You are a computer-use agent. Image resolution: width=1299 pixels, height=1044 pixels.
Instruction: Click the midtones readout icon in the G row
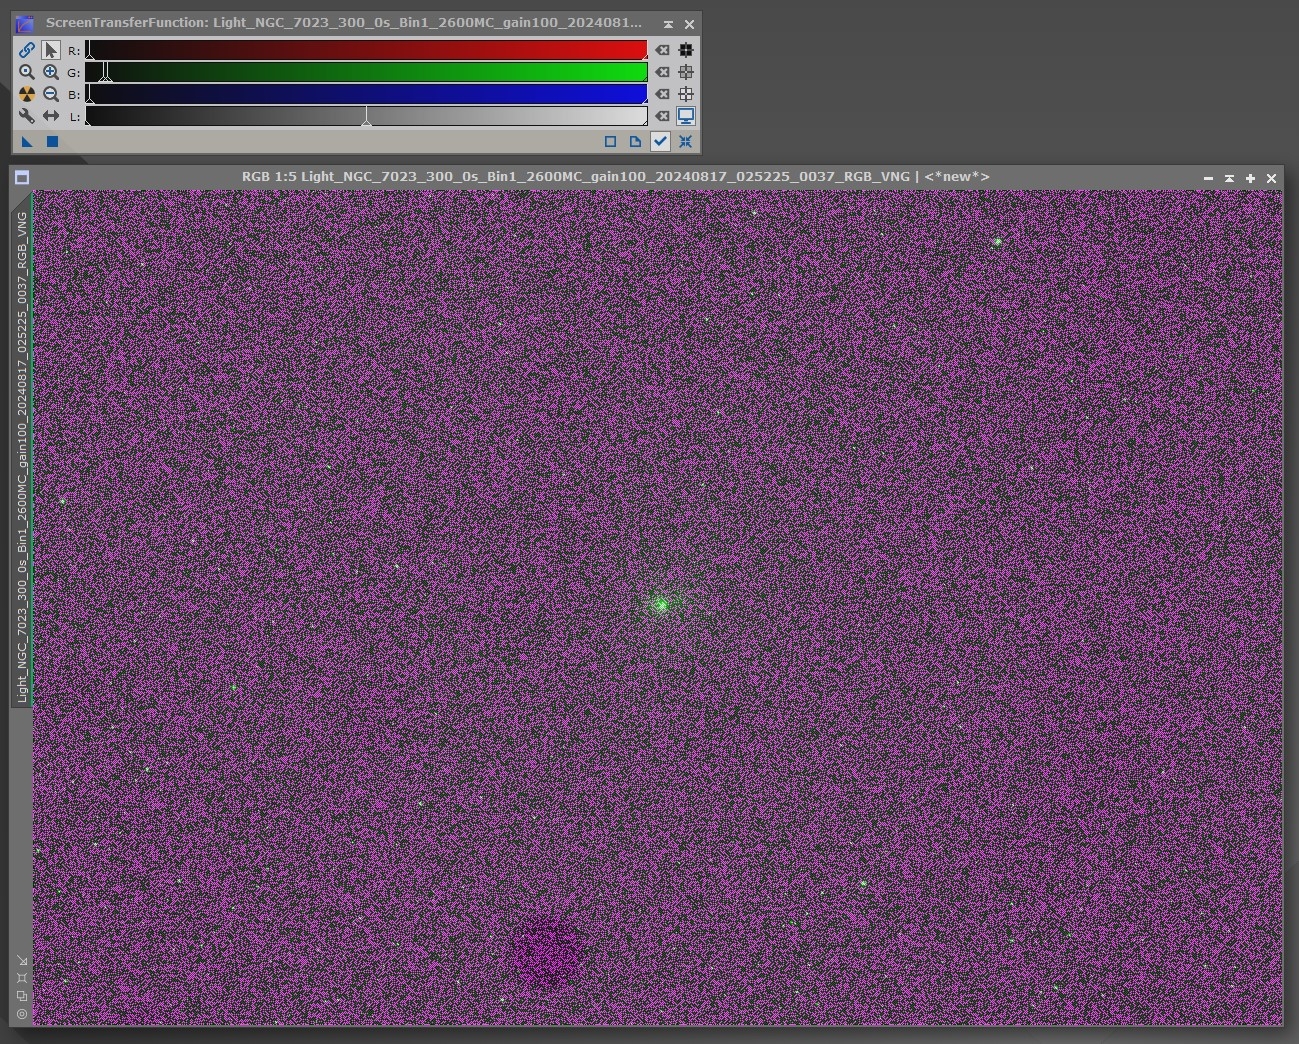(686, 72)
